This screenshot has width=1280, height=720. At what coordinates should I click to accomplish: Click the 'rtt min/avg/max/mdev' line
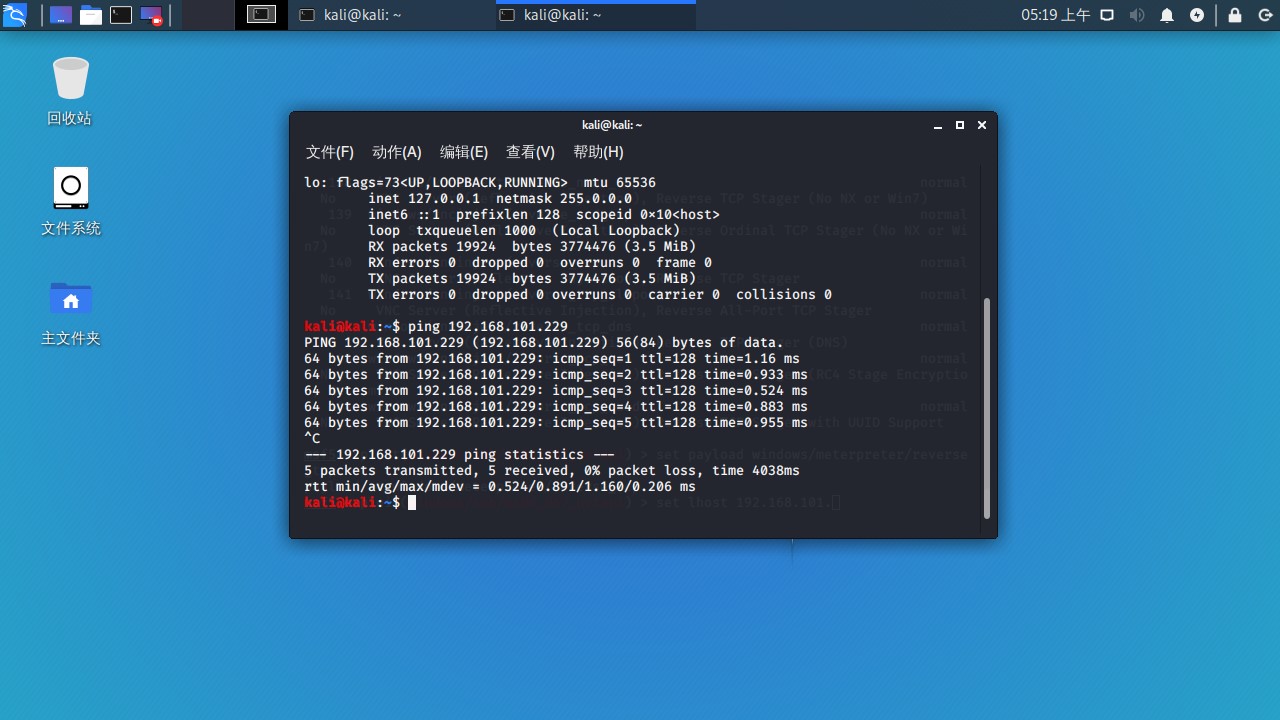click(500, 487)
